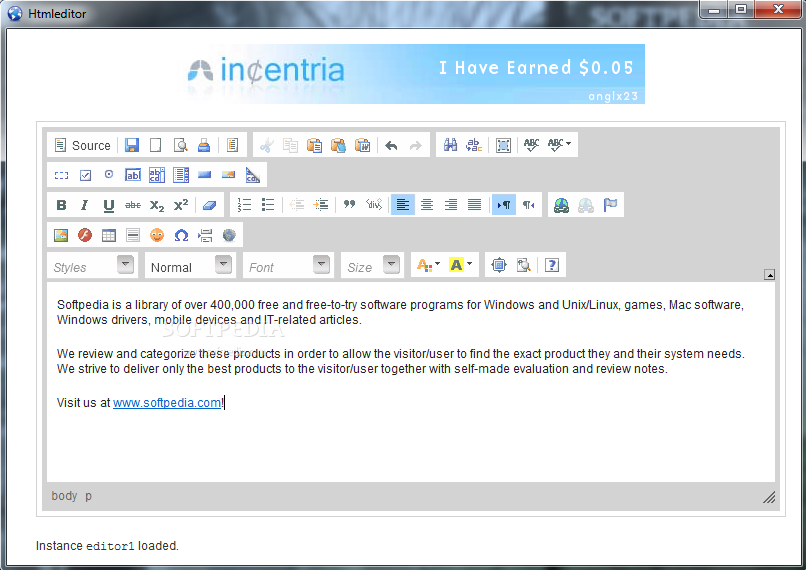Align text right
This screenshot has width=806, height=570.
pyautogui.click(x=451, y=205)
